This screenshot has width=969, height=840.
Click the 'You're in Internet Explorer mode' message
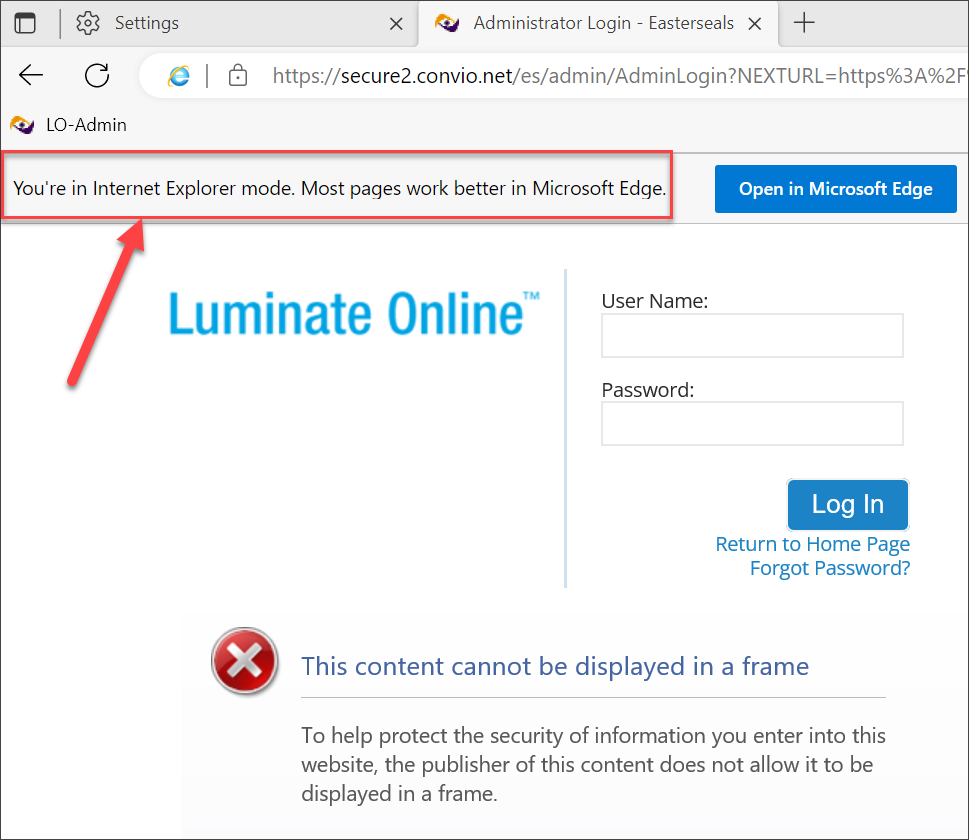point(339,188)
